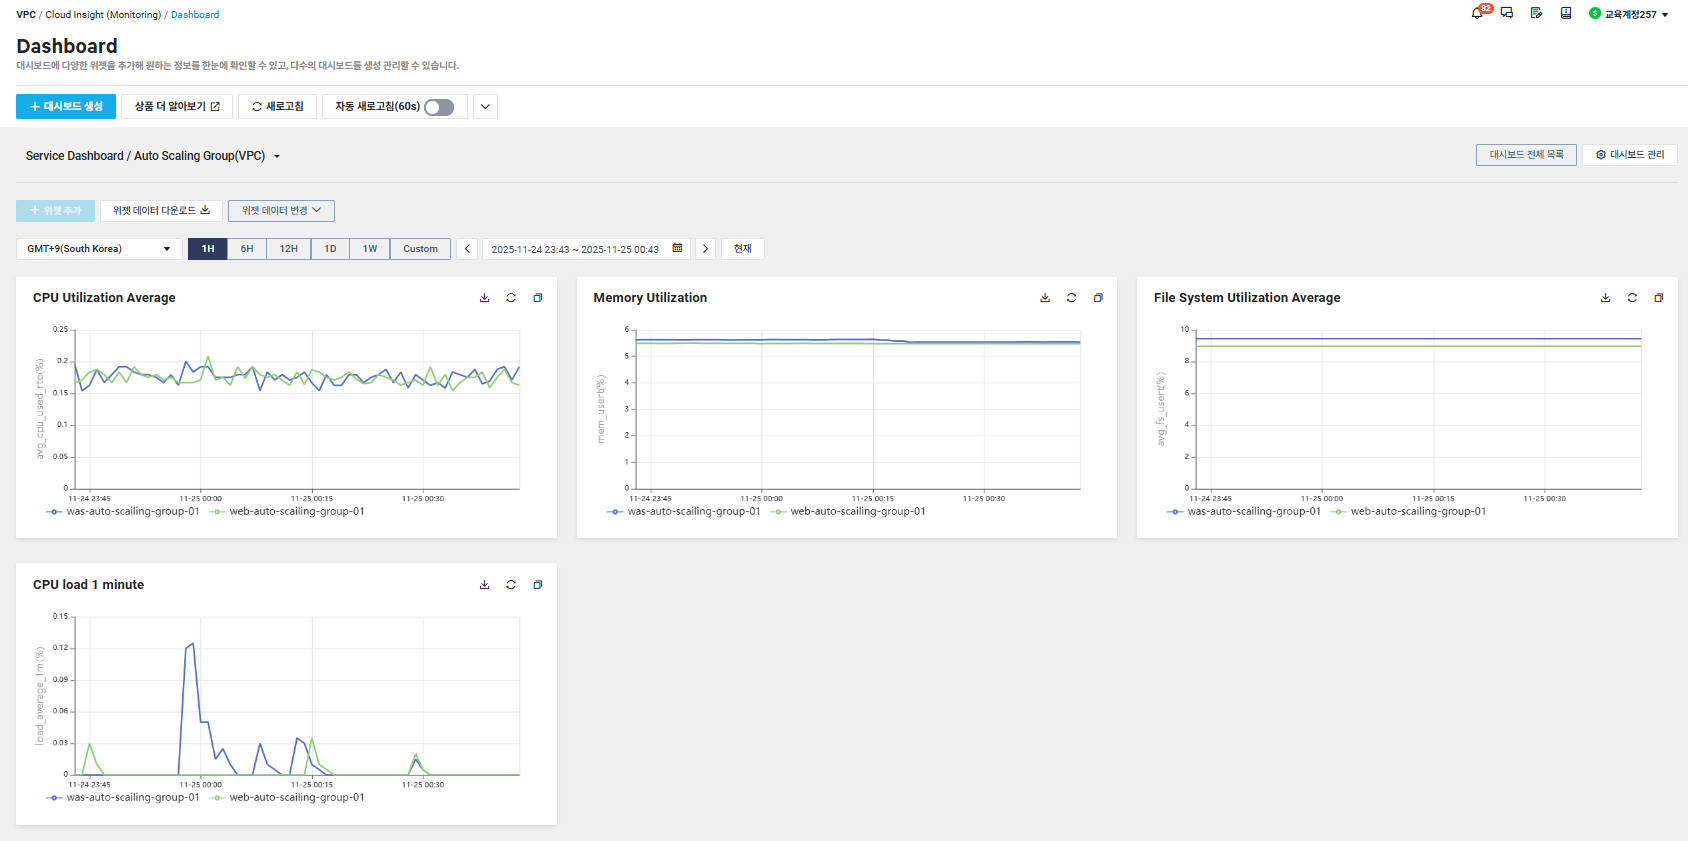Expand the CPU load 1 minute widget
This screenshot has height=841, width=1688.
coord(538,585)
